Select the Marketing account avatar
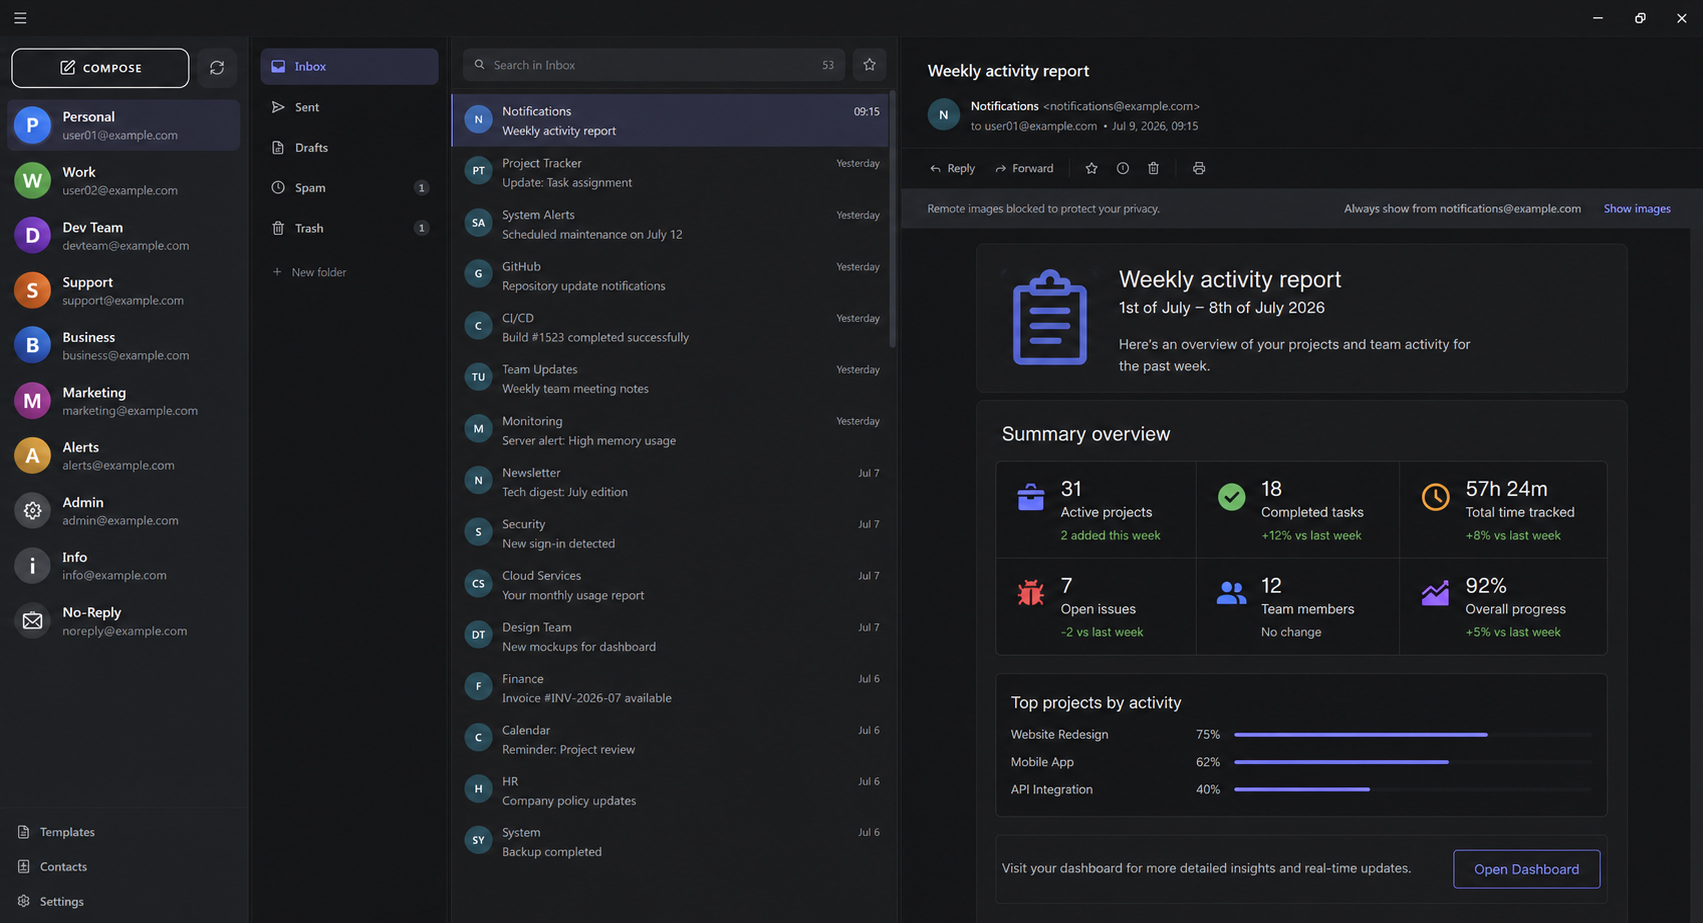1703x923 pixels. [x=32, y=400]
